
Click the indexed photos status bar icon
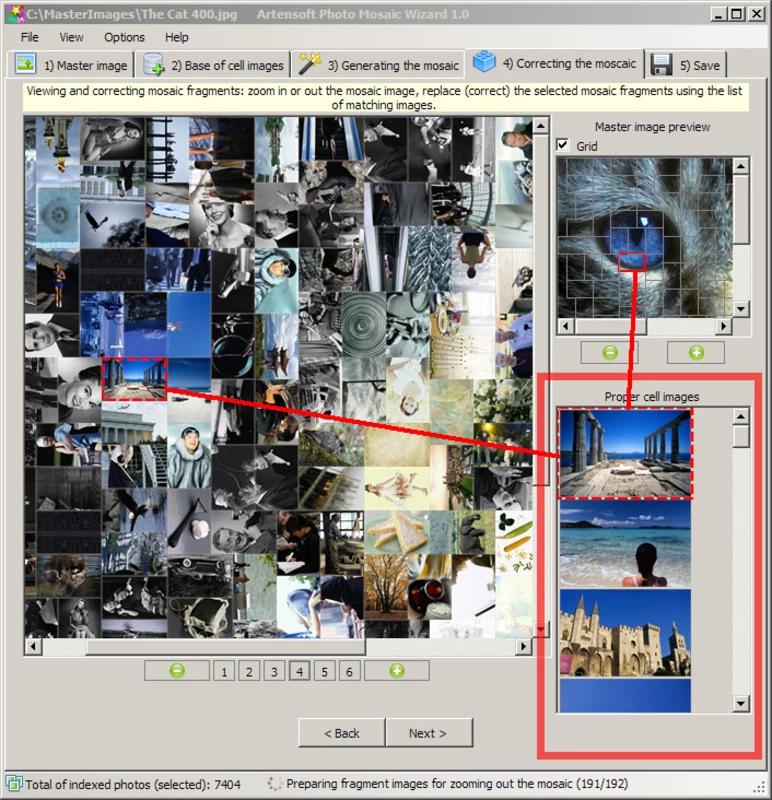[x=14, y=783]
